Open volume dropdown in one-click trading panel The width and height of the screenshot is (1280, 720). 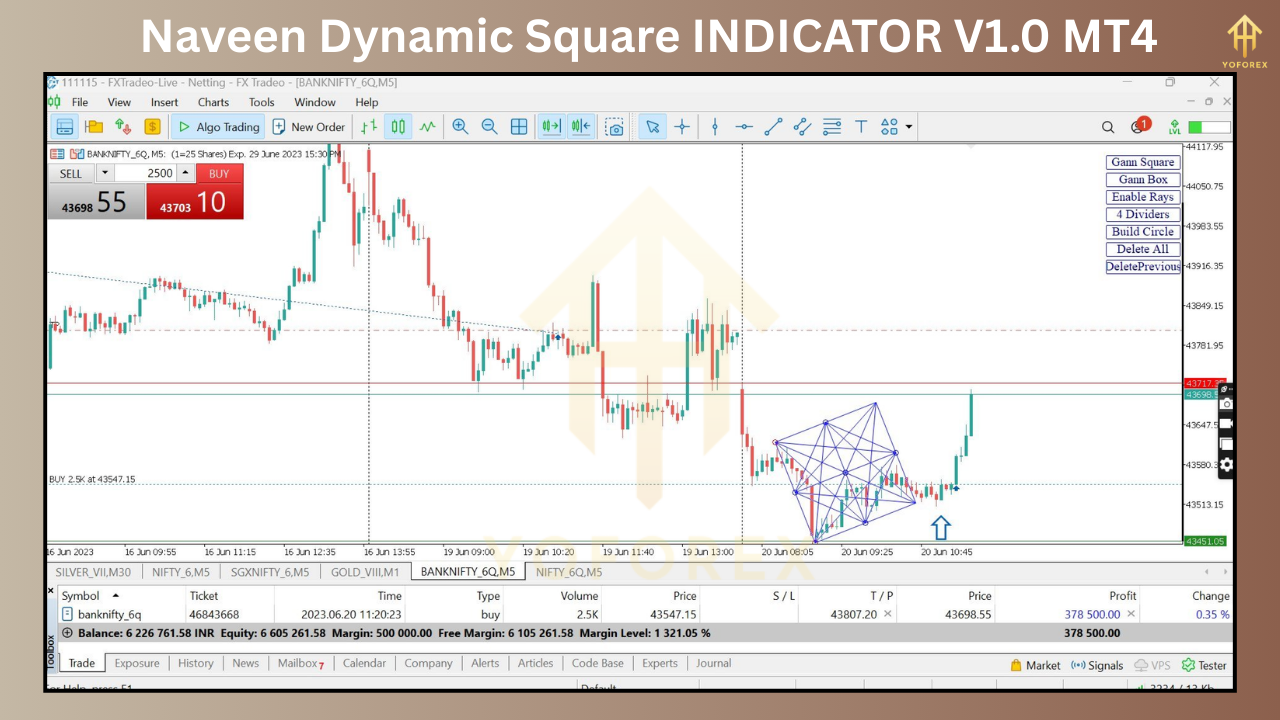pyautogui.click(x=105, y=173)
